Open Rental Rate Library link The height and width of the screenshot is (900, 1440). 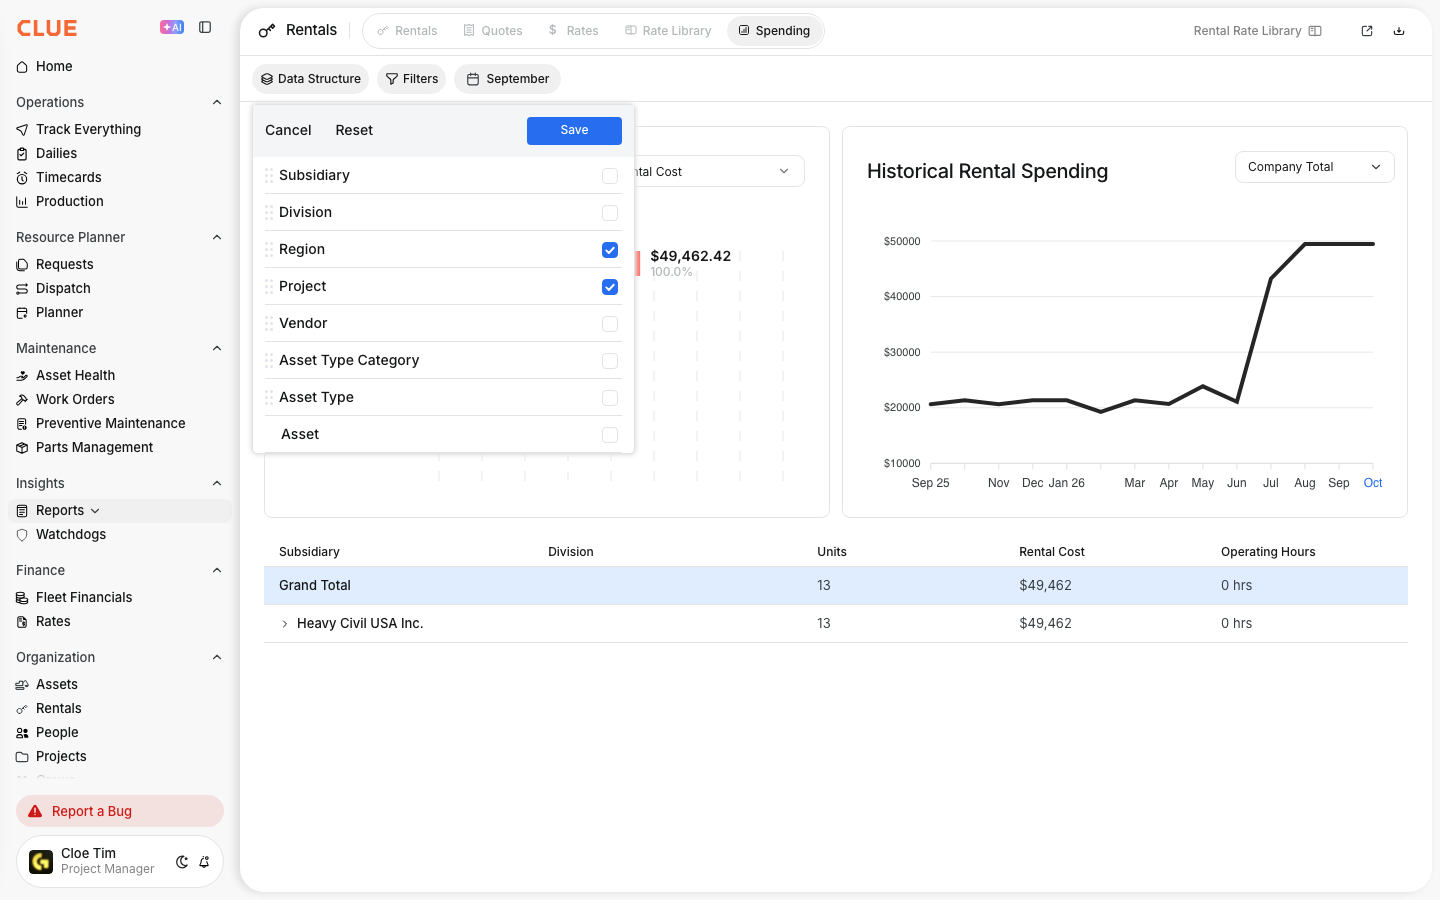[x=1257, y=31]
